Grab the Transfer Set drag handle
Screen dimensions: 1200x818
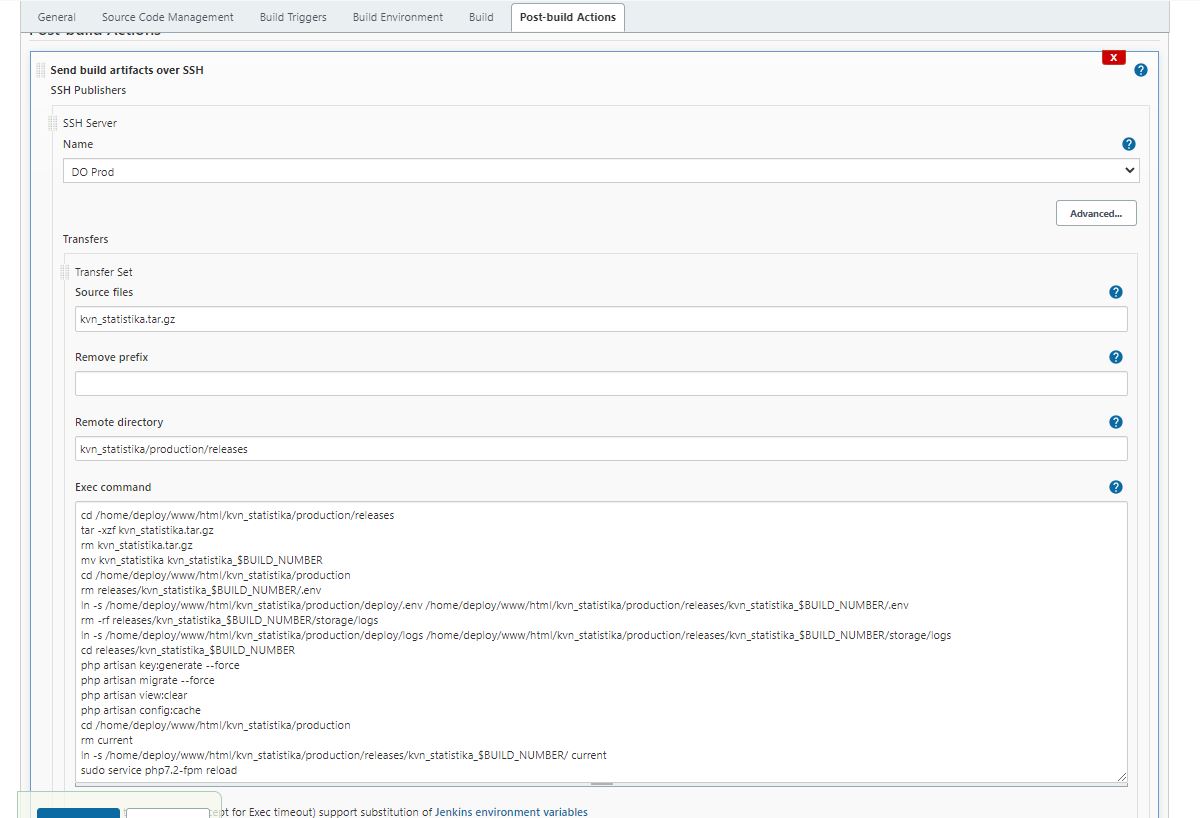(63, 271)
